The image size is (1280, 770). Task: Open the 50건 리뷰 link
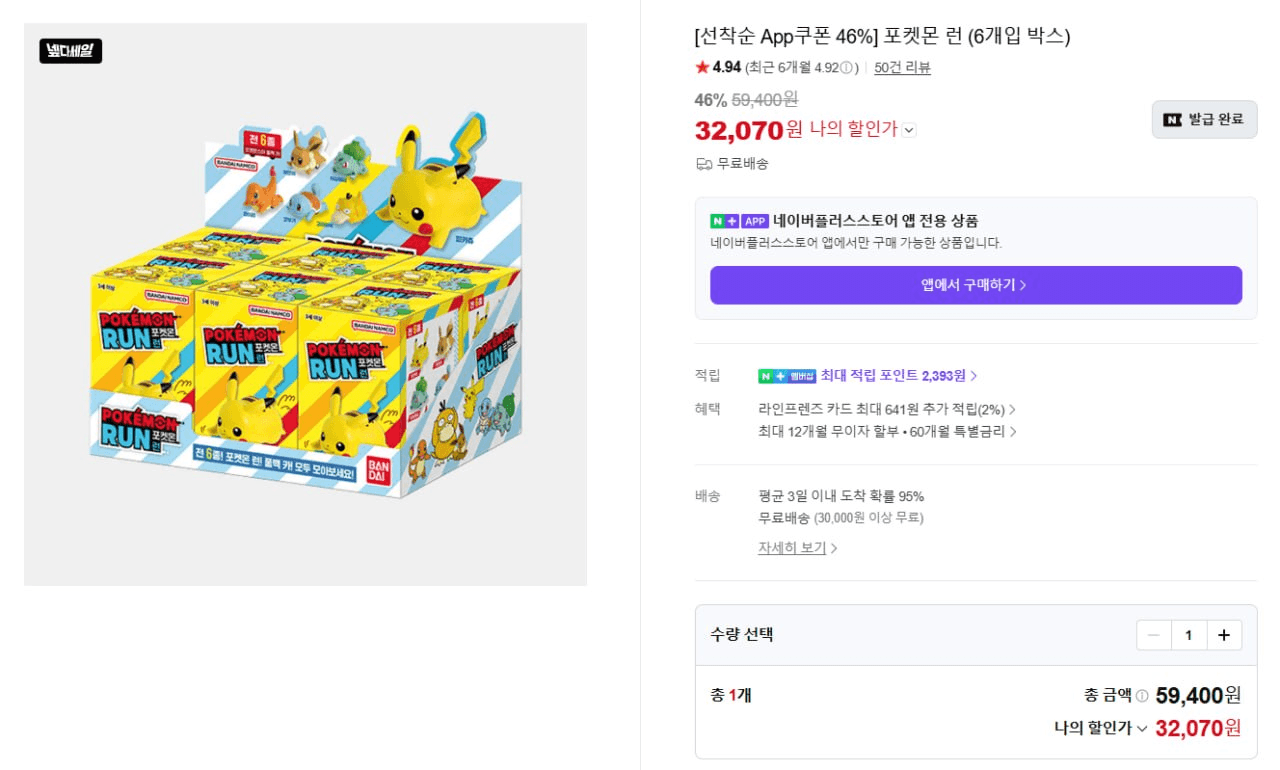tap(902, 68)
